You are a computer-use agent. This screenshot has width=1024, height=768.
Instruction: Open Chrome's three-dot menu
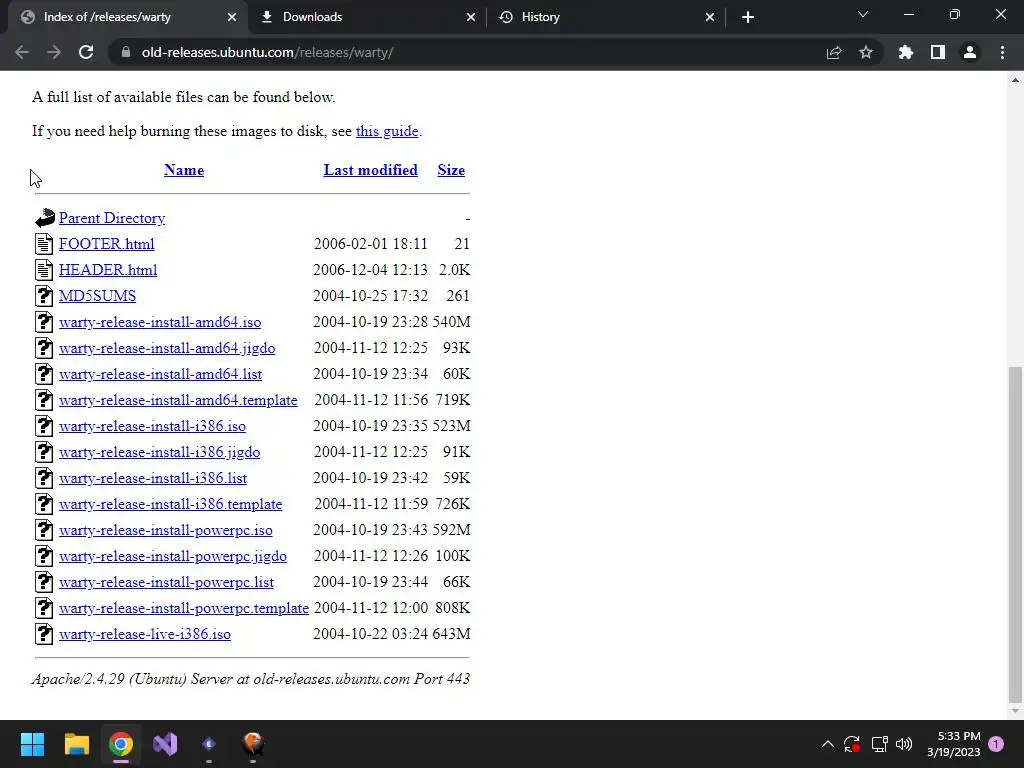1002,52
